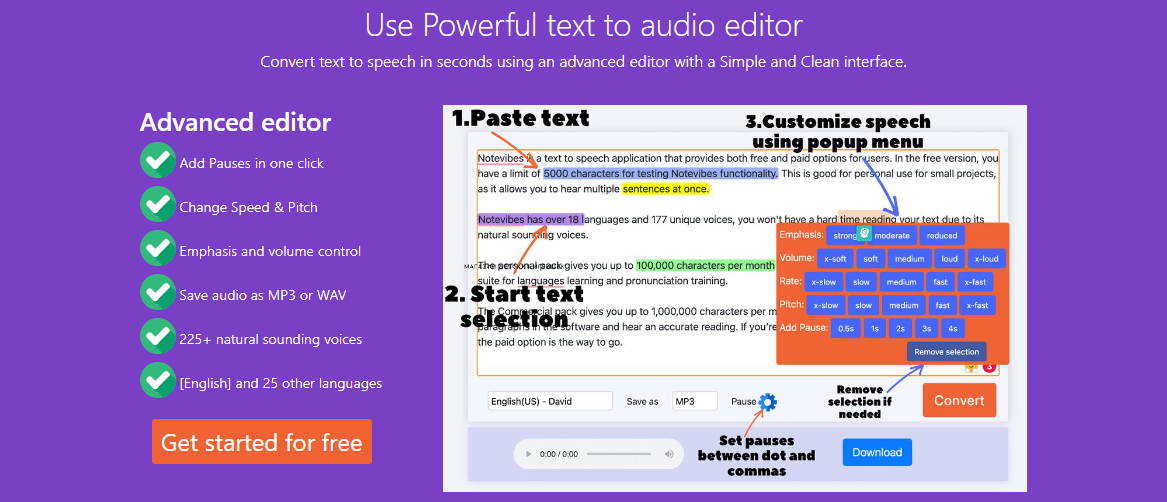Click green highlighted '100,000 characters per month'
Viewport: 1167px width, 502px height.
coord(706,264)
